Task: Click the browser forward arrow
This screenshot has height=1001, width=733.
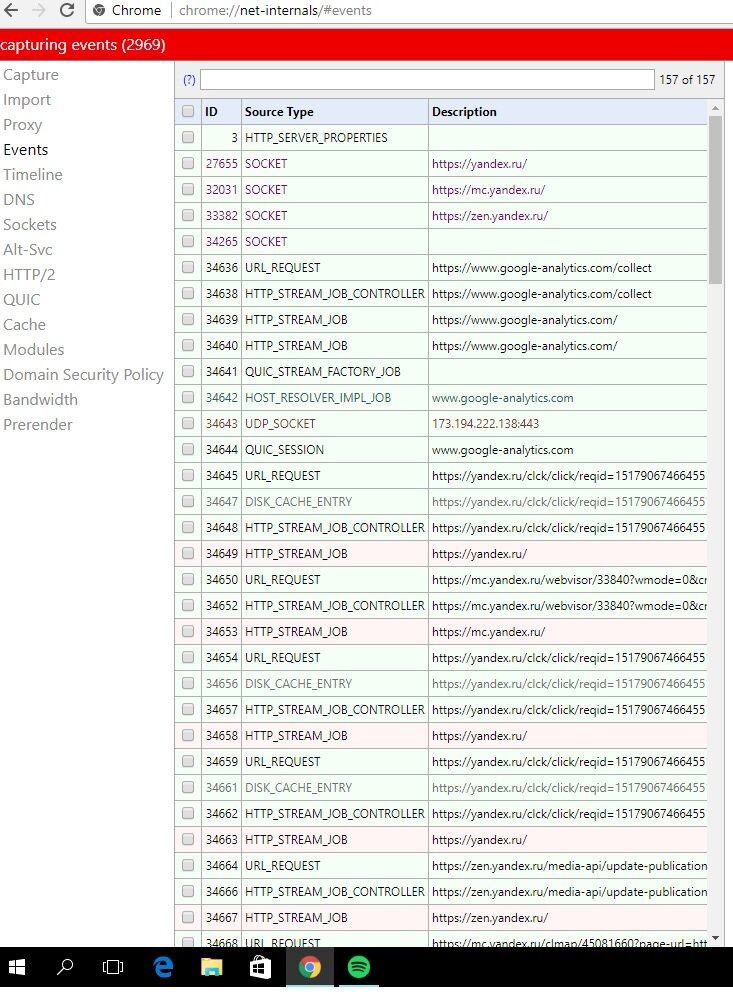Action: (38, 10)
